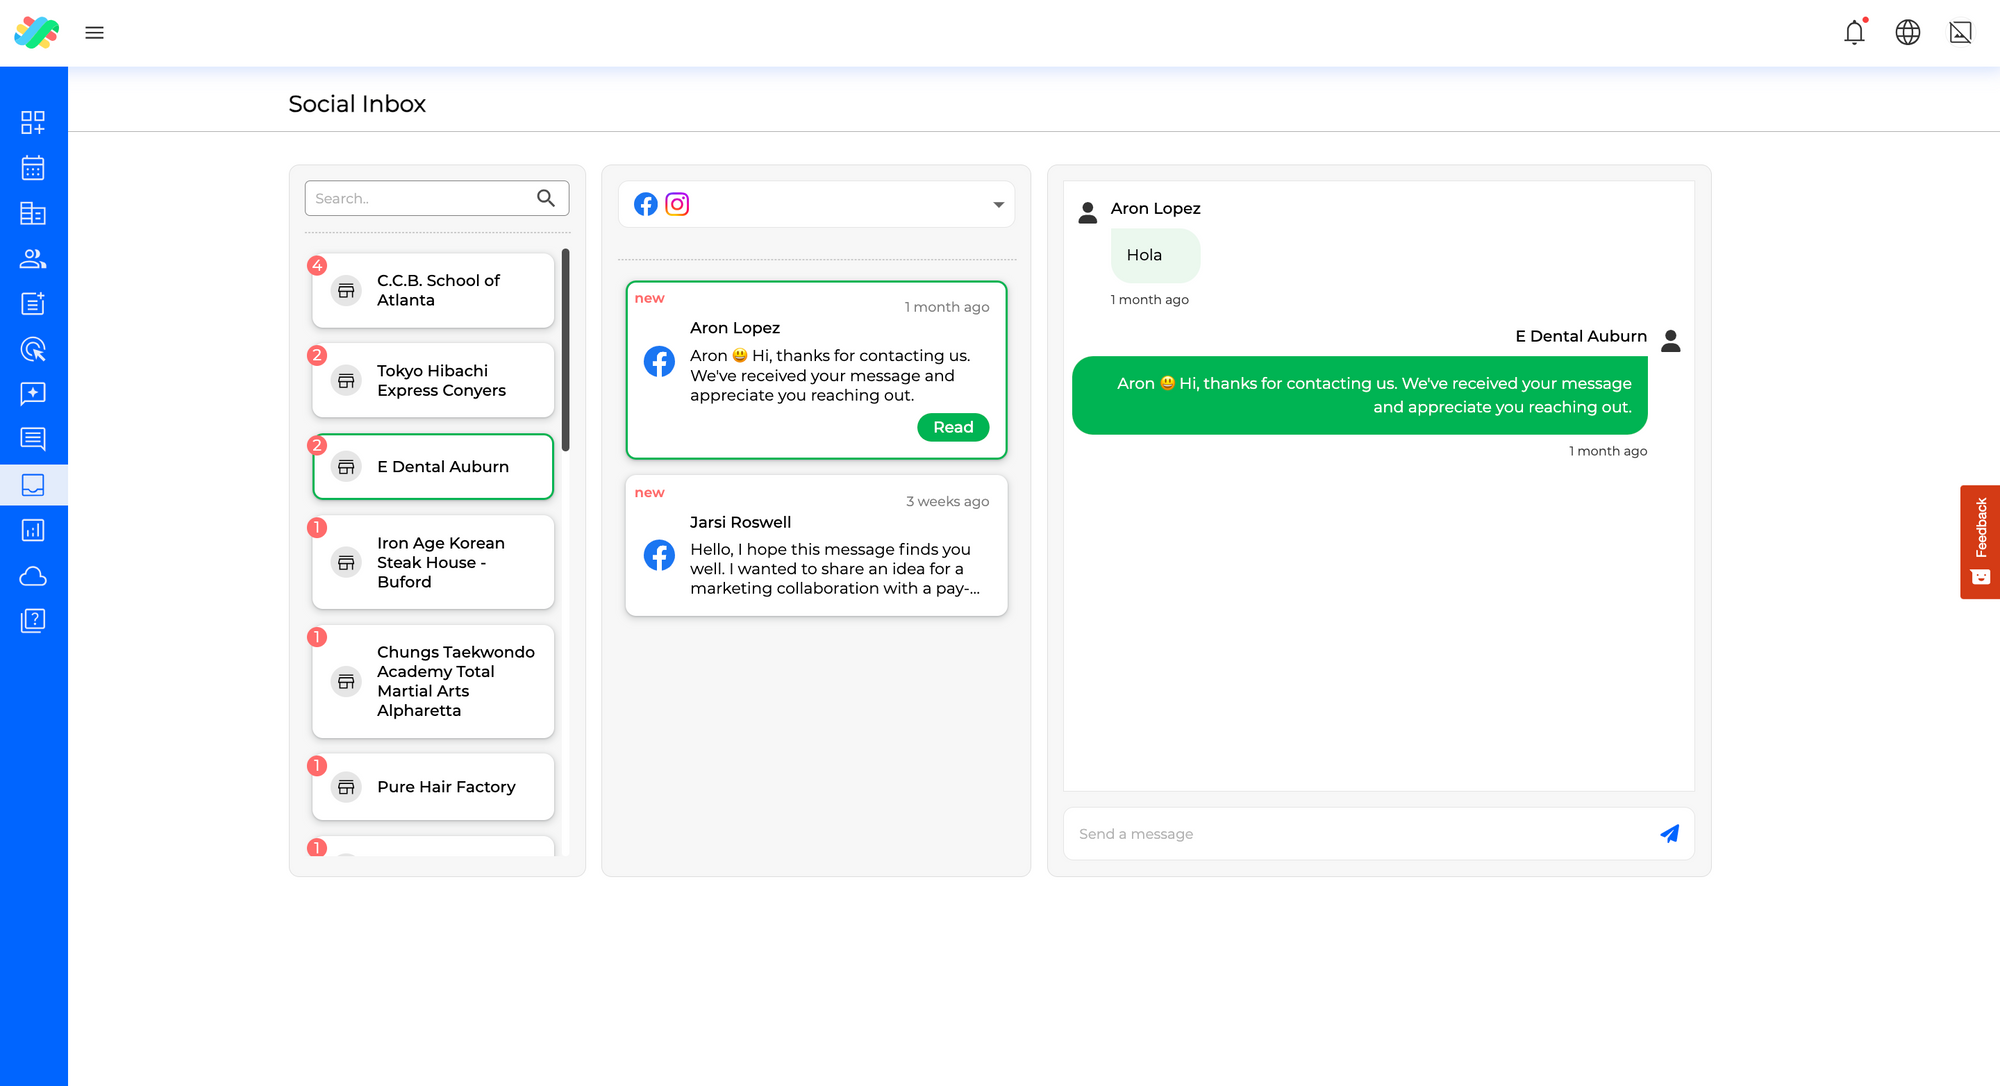Select the Instagram channel filter icon

point(677,204)
